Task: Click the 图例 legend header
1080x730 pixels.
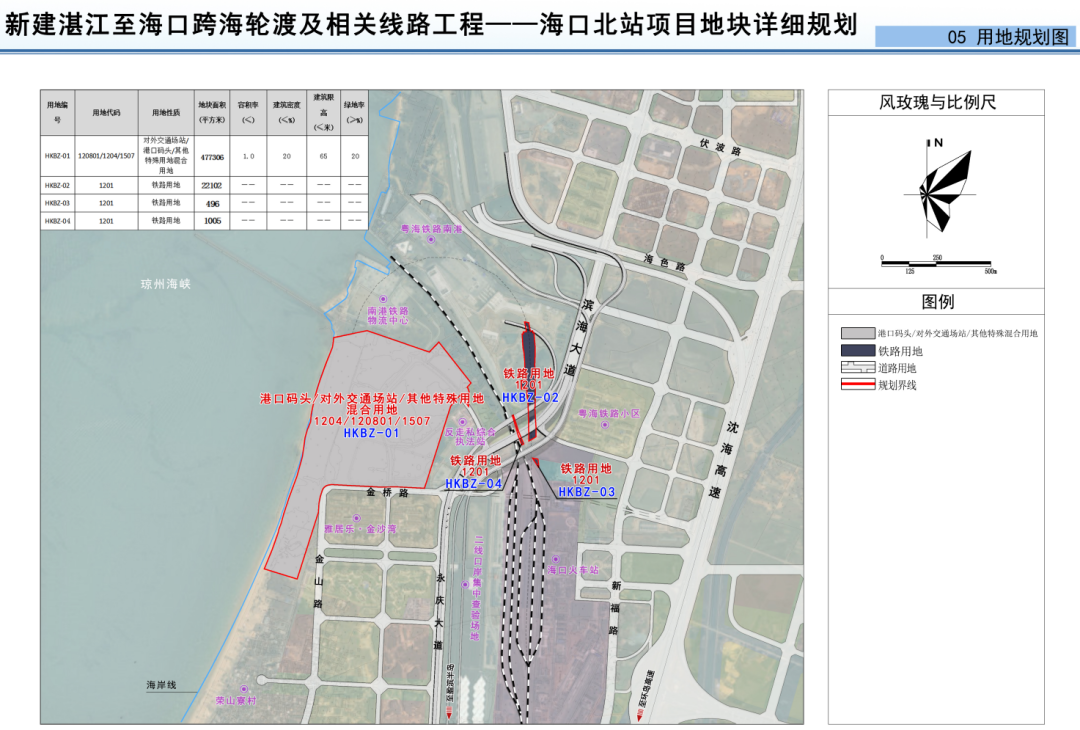Action: tap(937, 302)
